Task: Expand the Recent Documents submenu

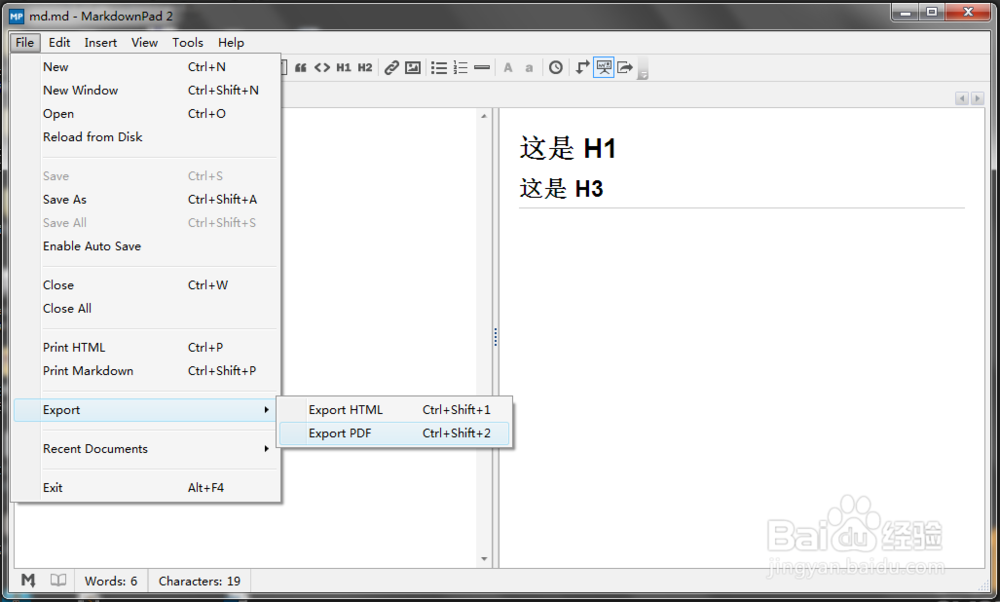Action: point(147,449)
